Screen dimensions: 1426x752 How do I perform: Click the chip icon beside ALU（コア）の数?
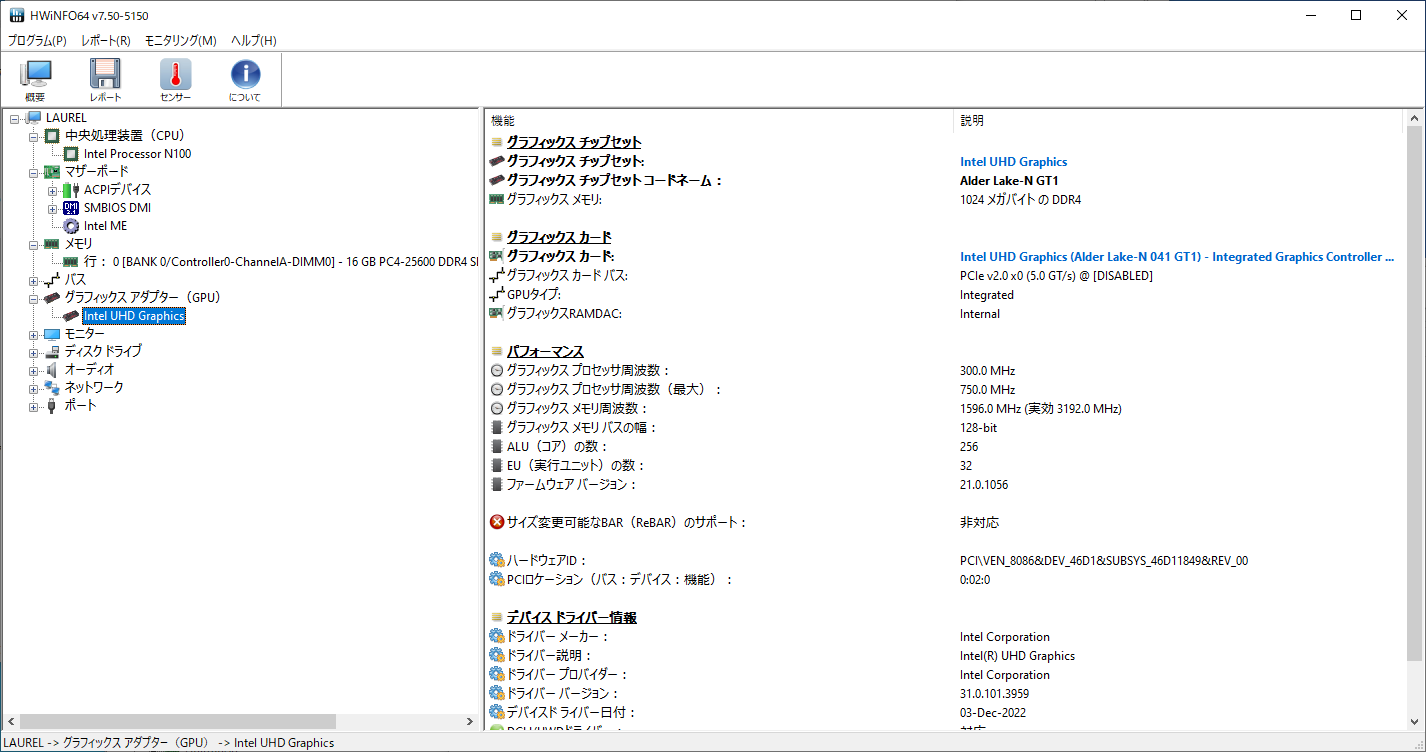[x=497, y=447]
